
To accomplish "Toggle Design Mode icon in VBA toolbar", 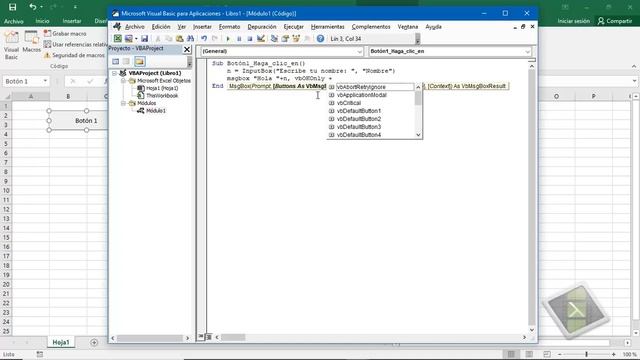I will point(260,38).
